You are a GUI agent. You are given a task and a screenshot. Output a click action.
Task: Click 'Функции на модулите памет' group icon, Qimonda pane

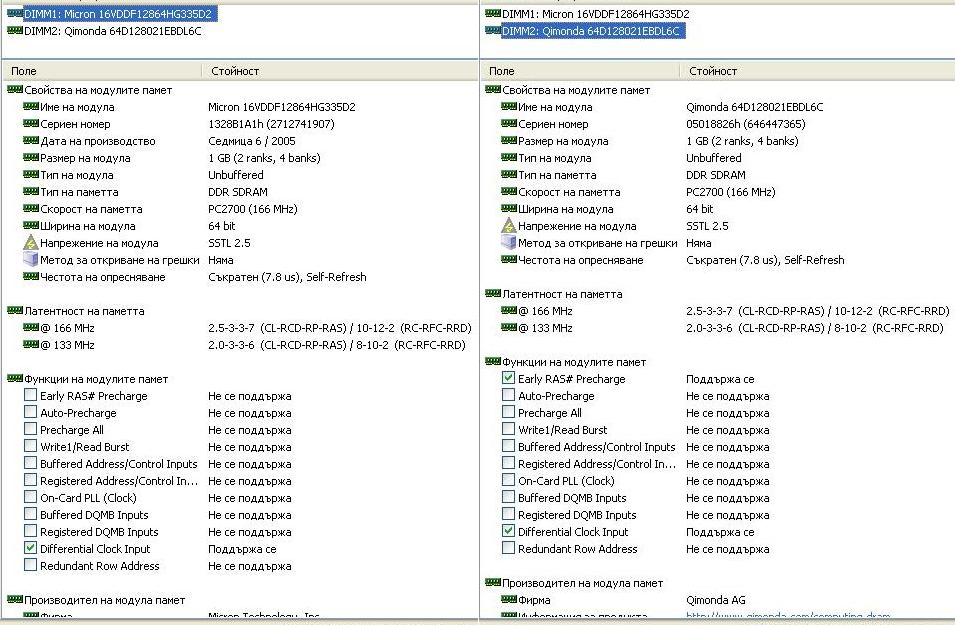[493, 361]
